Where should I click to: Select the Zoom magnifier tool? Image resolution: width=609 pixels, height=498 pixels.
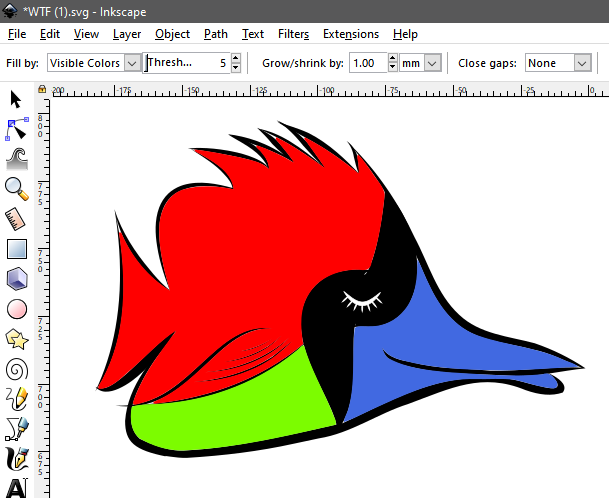(16, 187)
